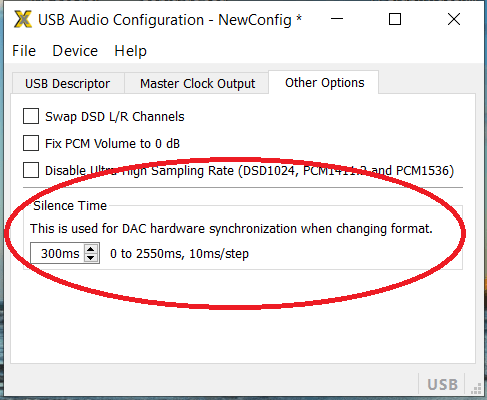Click the Silence Time group label
Image resolution: width=487 pixels, height=400 pixels.
click(70, 206)
